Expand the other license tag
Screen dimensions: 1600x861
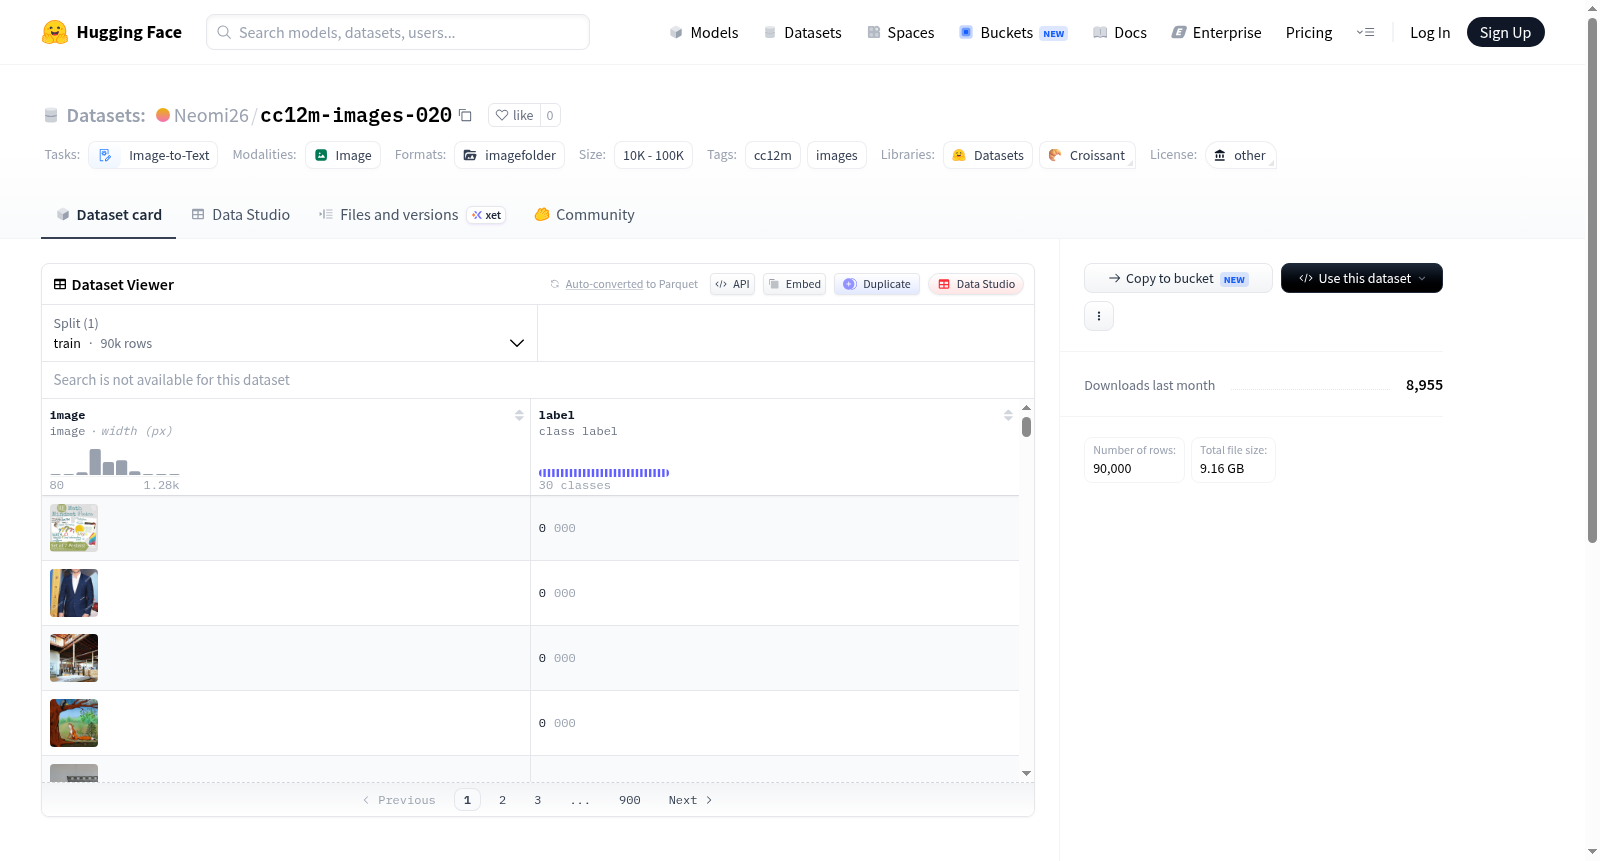pyautogui.click(x=1240, y=155)
